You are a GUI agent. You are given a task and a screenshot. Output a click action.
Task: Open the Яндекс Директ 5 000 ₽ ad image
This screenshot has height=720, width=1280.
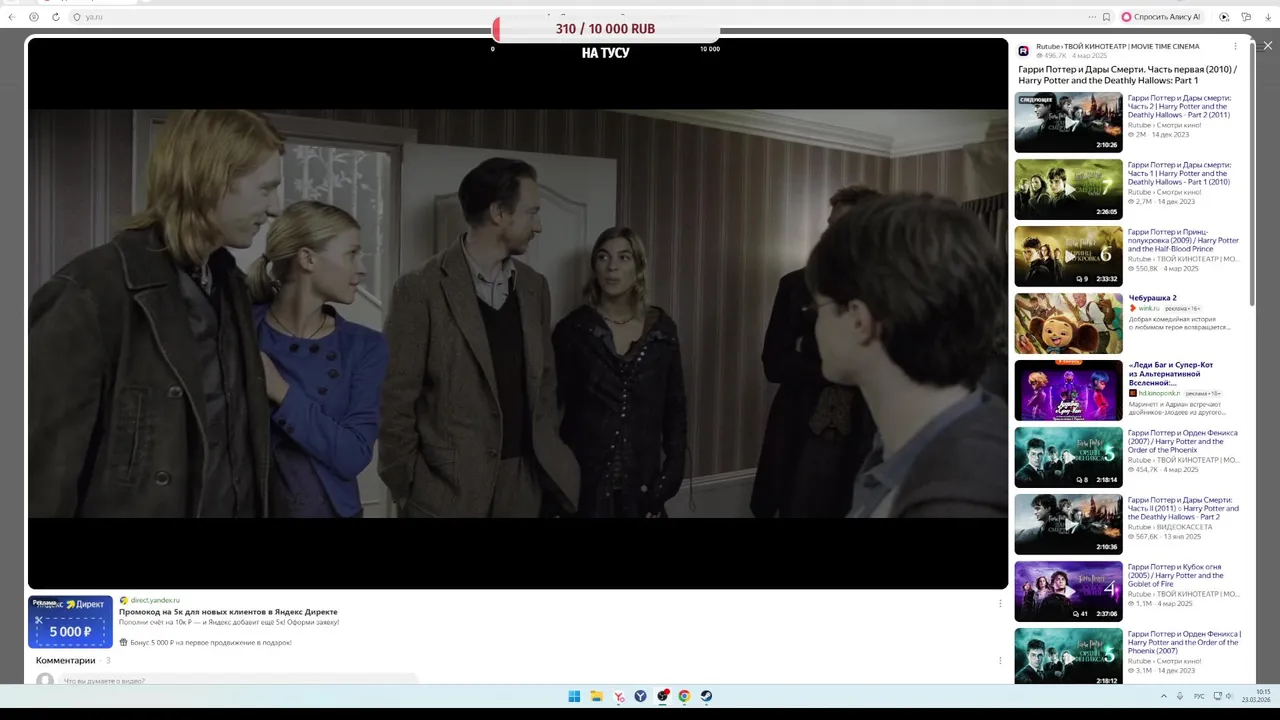pyautogui.click(x=70, y=621)
